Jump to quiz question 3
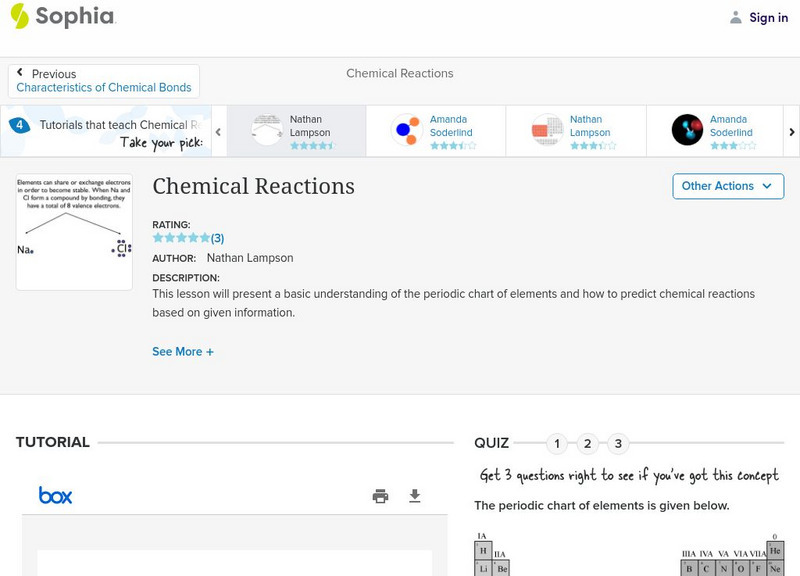Image resolution: width=800 pixels, height=576 pixels. pos(618,444)
